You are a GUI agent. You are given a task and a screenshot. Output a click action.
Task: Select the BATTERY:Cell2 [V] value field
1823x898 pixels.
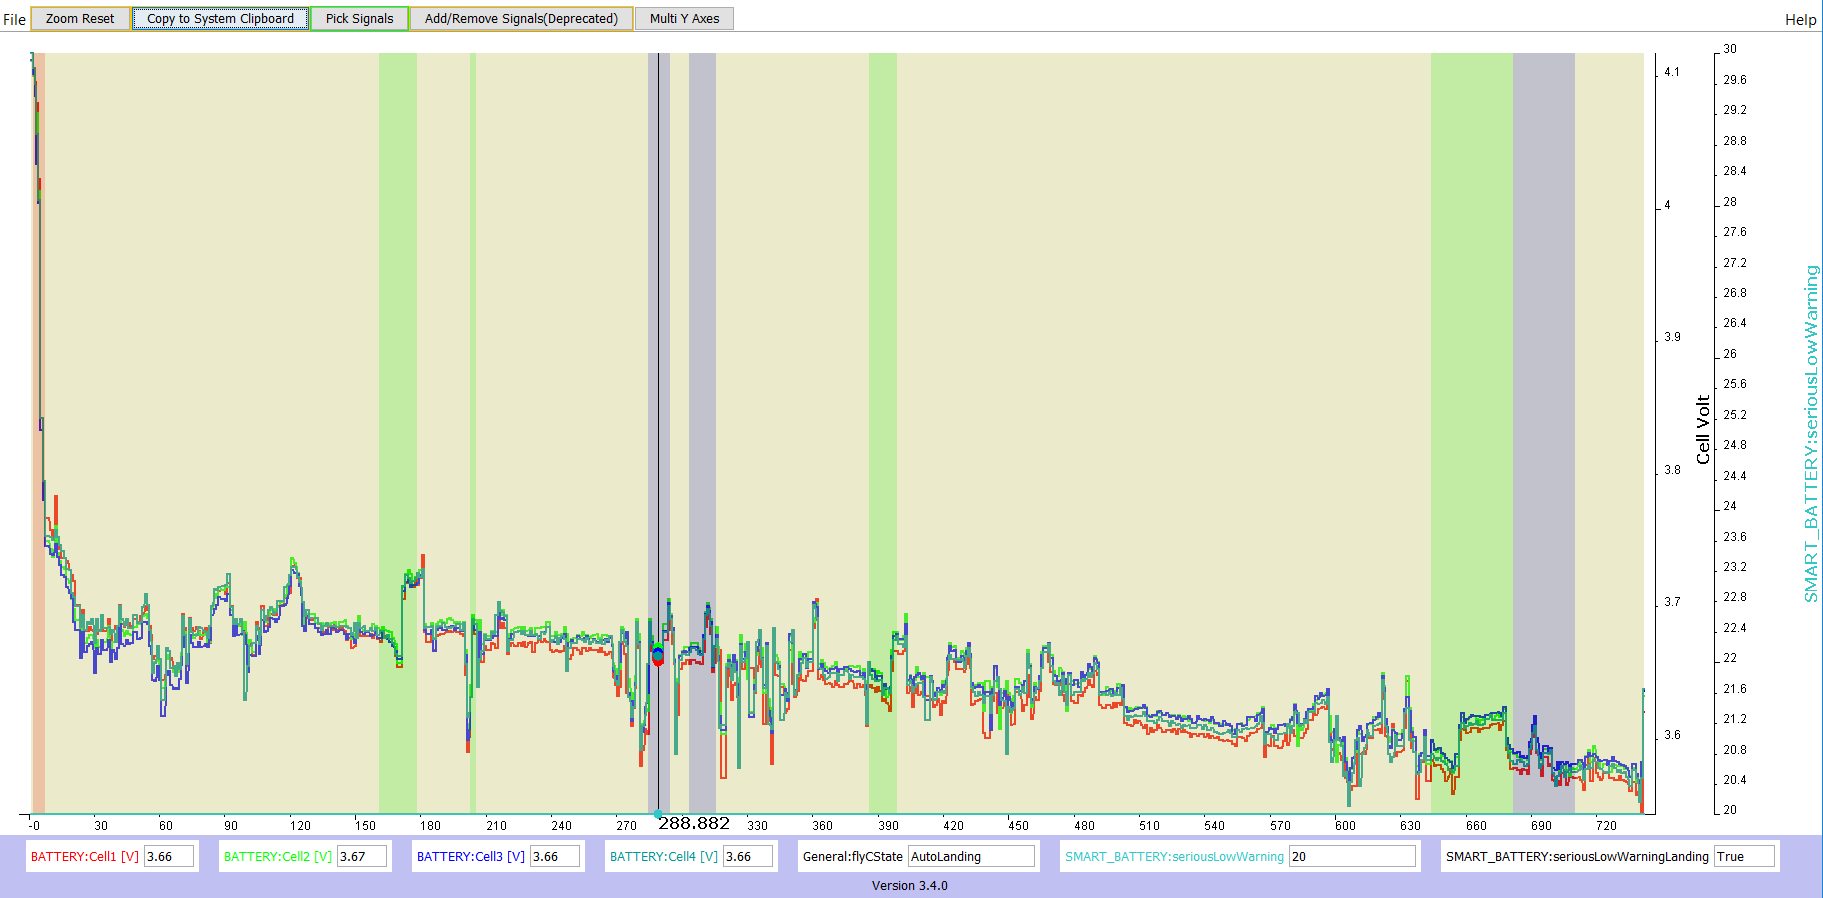tap(362, 856)
